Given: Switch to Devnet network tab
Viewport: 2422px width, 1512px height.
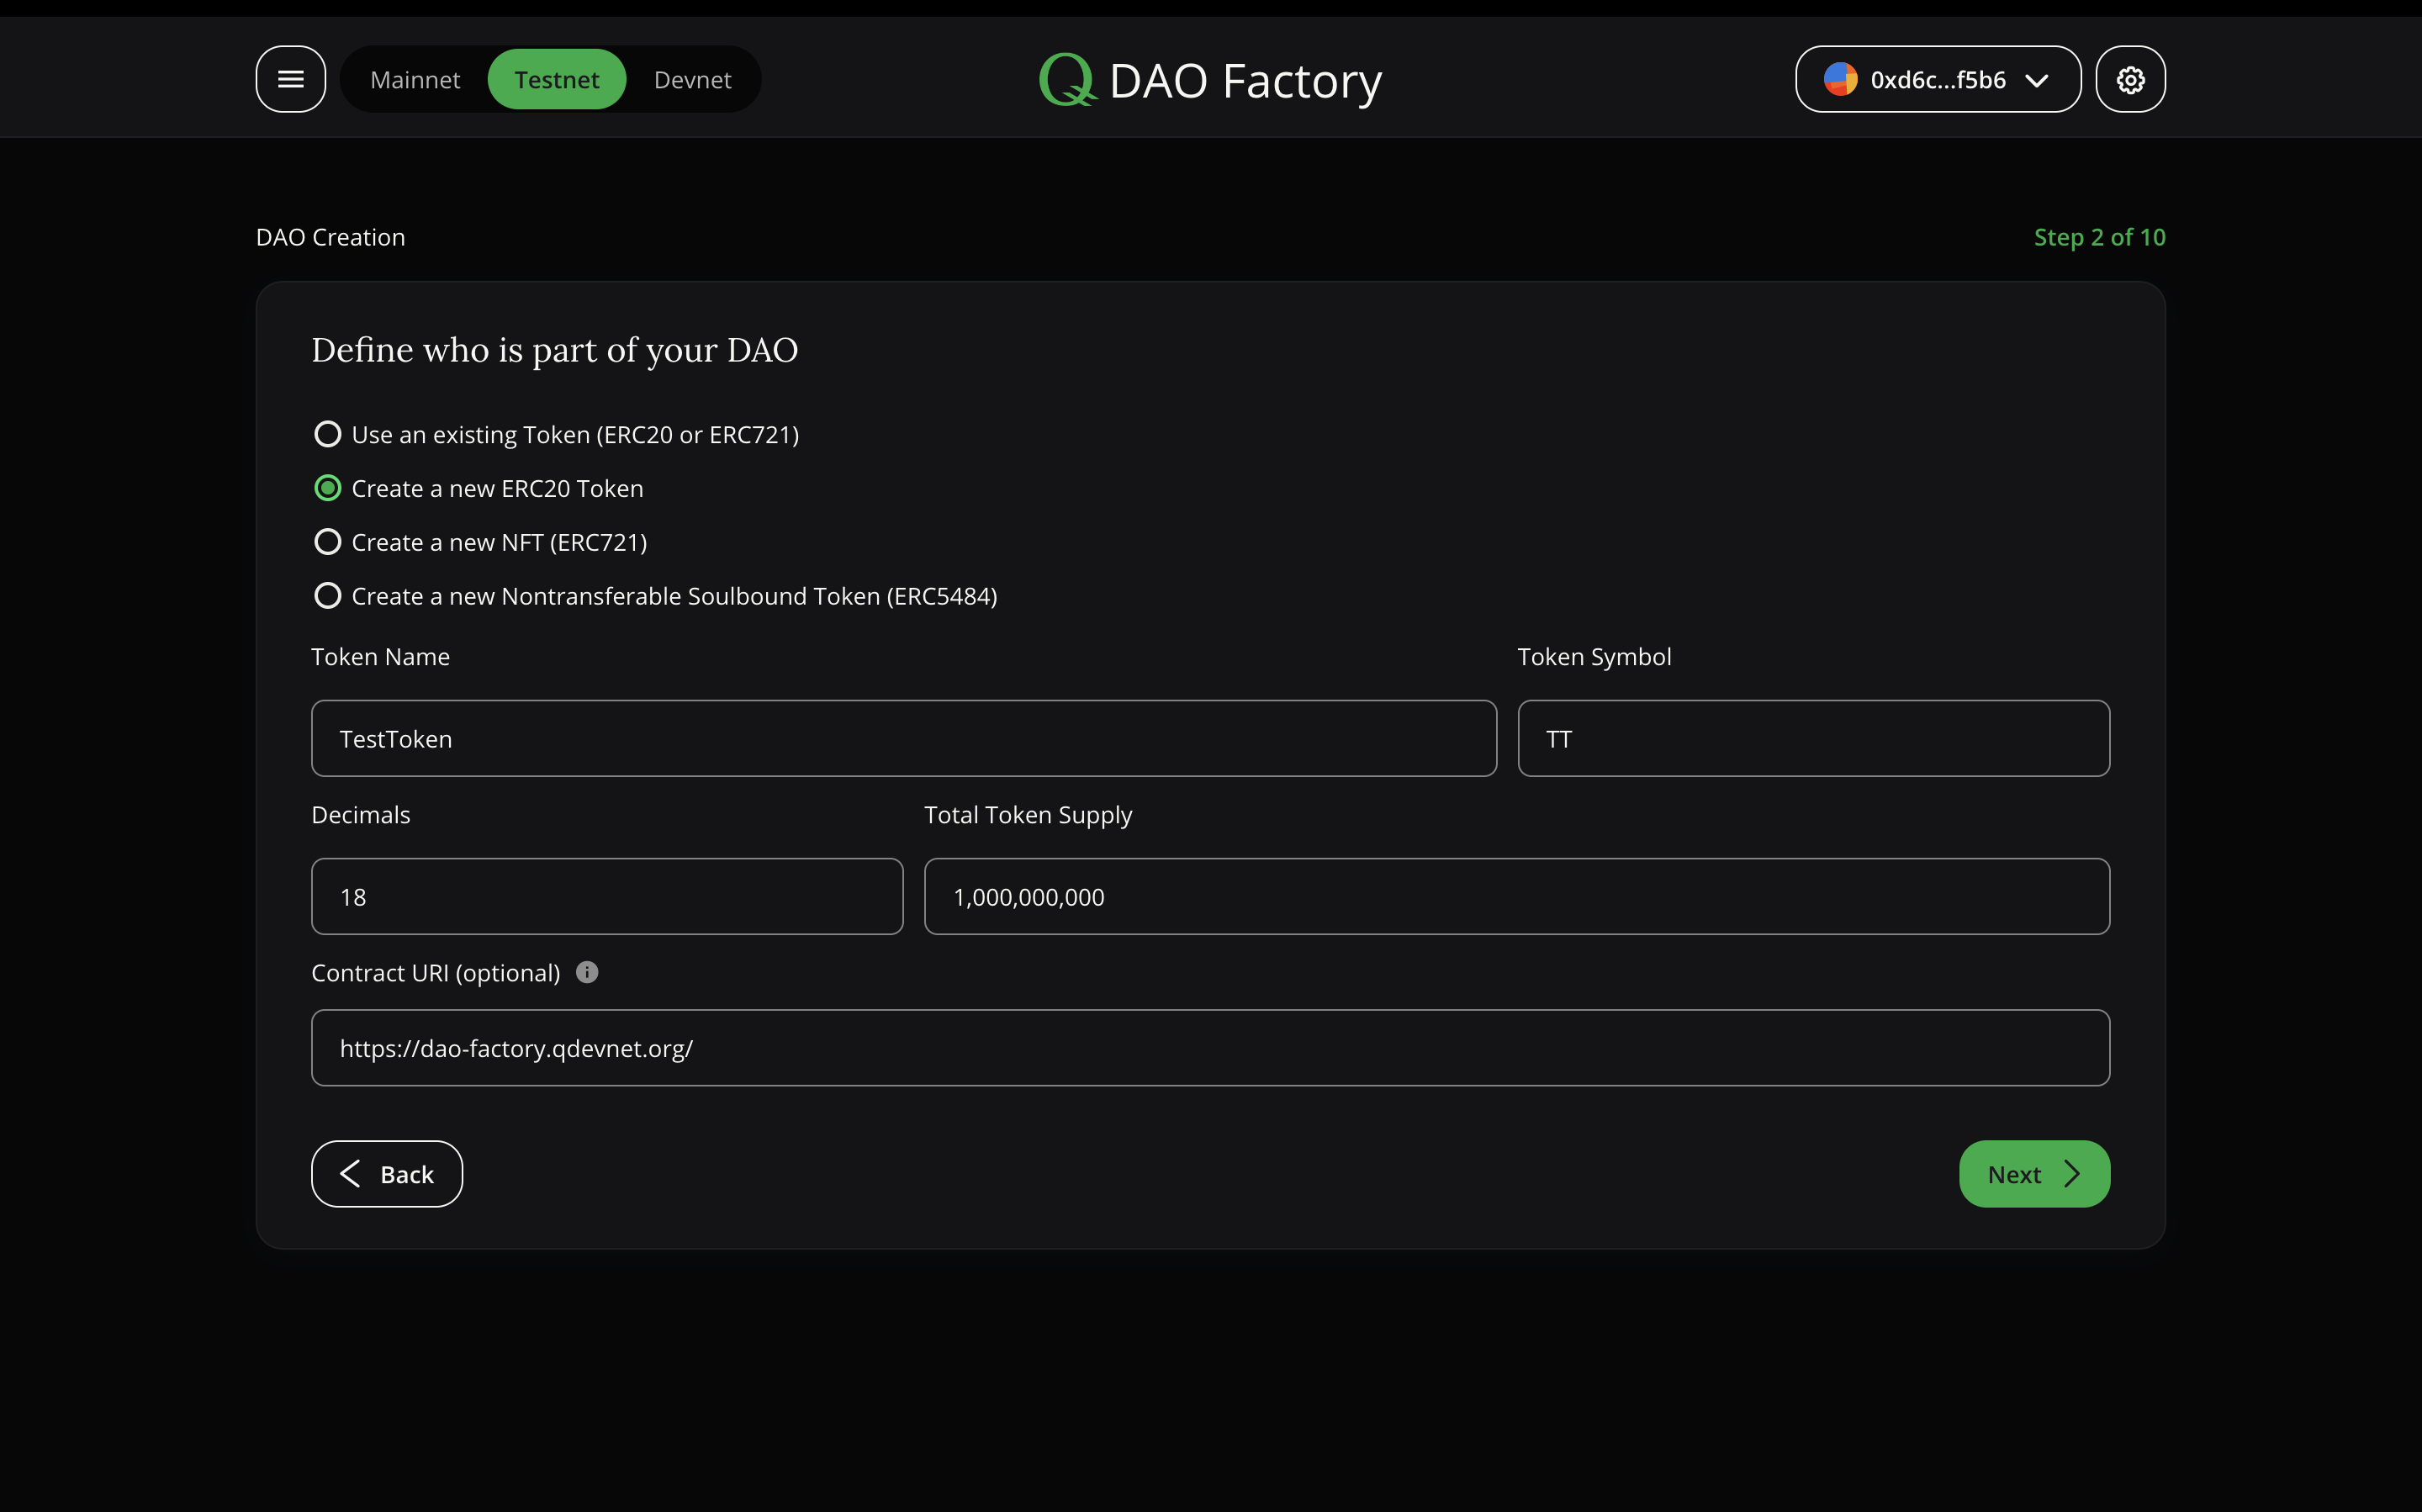Looking at the screenshot, I should (x=693, y=78).
